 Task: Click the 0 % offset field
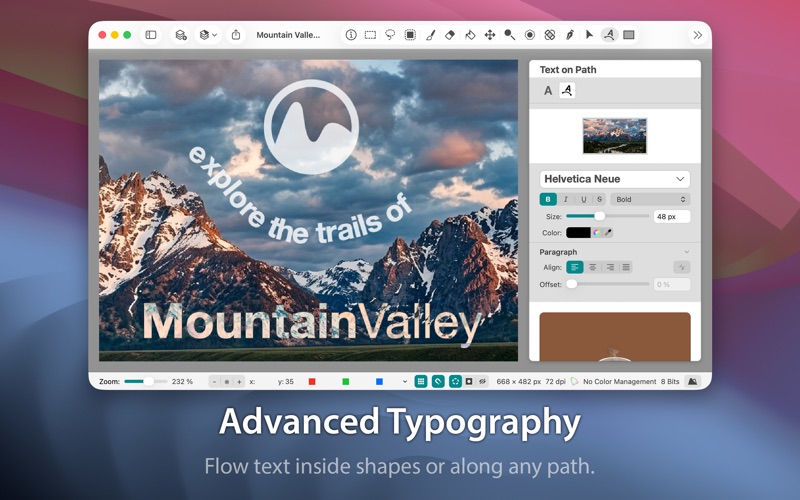pyautogui.click(x=672, y=284)
